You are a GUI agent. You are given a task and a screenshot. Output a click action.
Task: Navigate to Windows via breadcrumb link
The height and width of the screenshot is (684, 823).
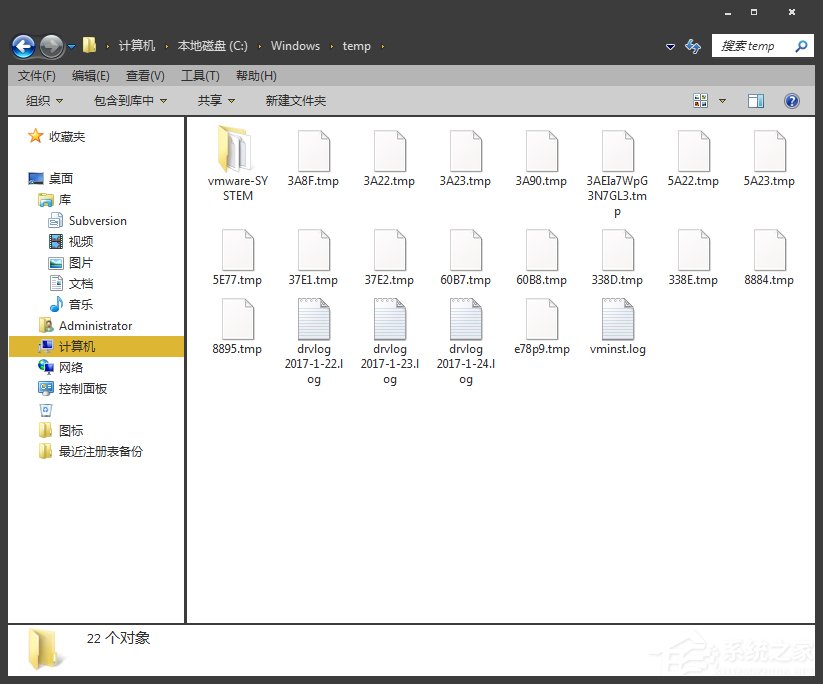(295, 46)
